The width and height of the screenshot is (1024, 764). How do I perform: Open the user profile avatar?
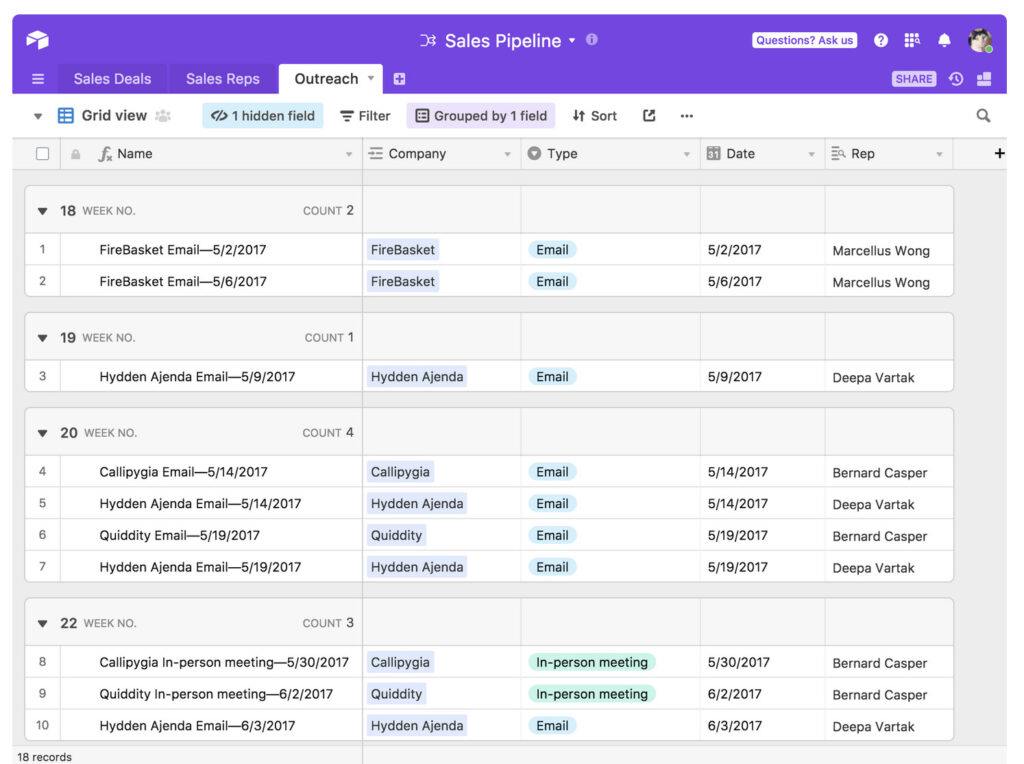tap(980, 40)
